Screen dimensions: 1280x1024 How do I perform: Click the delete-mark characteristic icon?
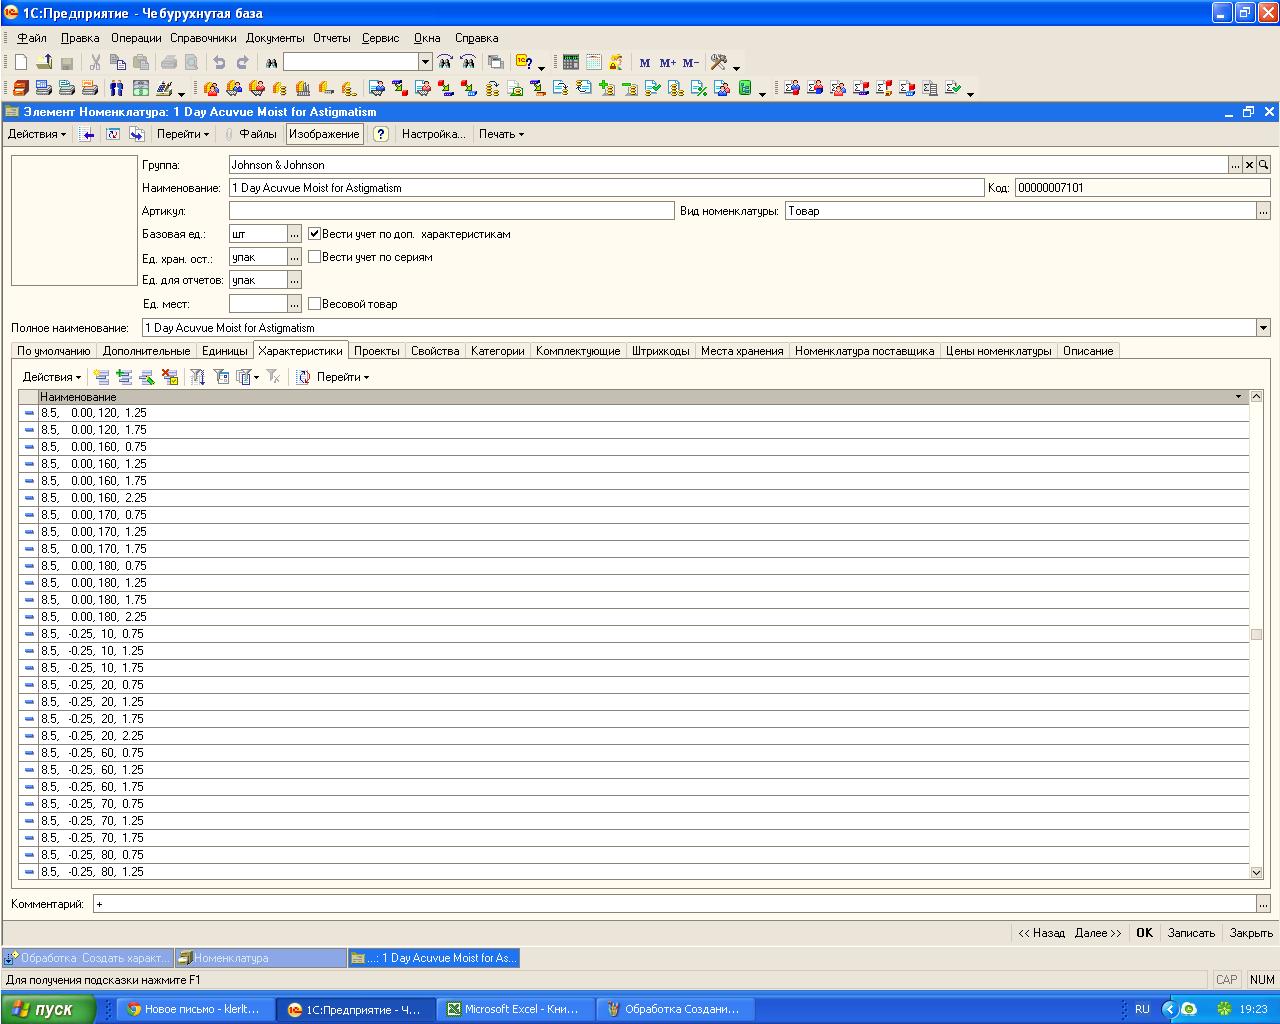170,377
